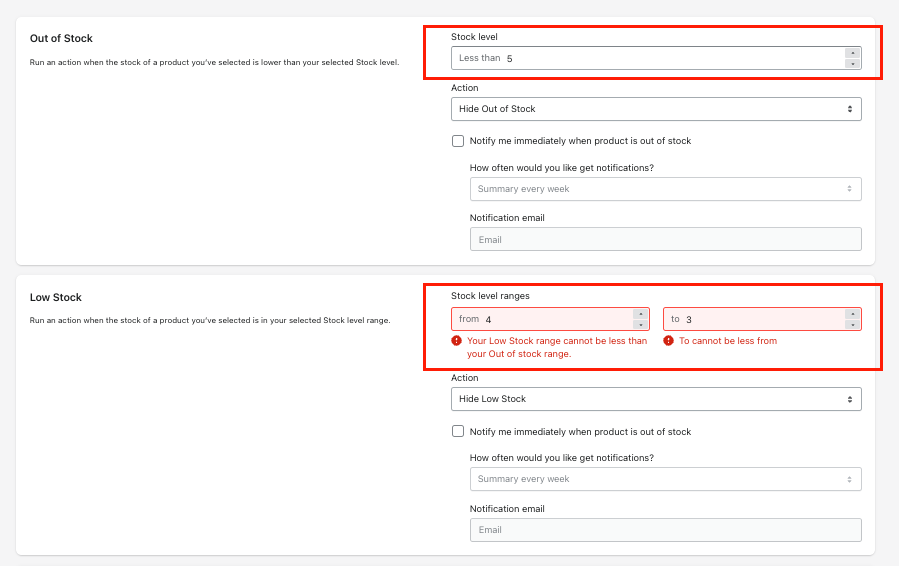Image resolution: width=899 pixels, height=566 pixels.
Task: Expand Low Stock notification frequency dropdown
Action: click(x=665, y=479)
